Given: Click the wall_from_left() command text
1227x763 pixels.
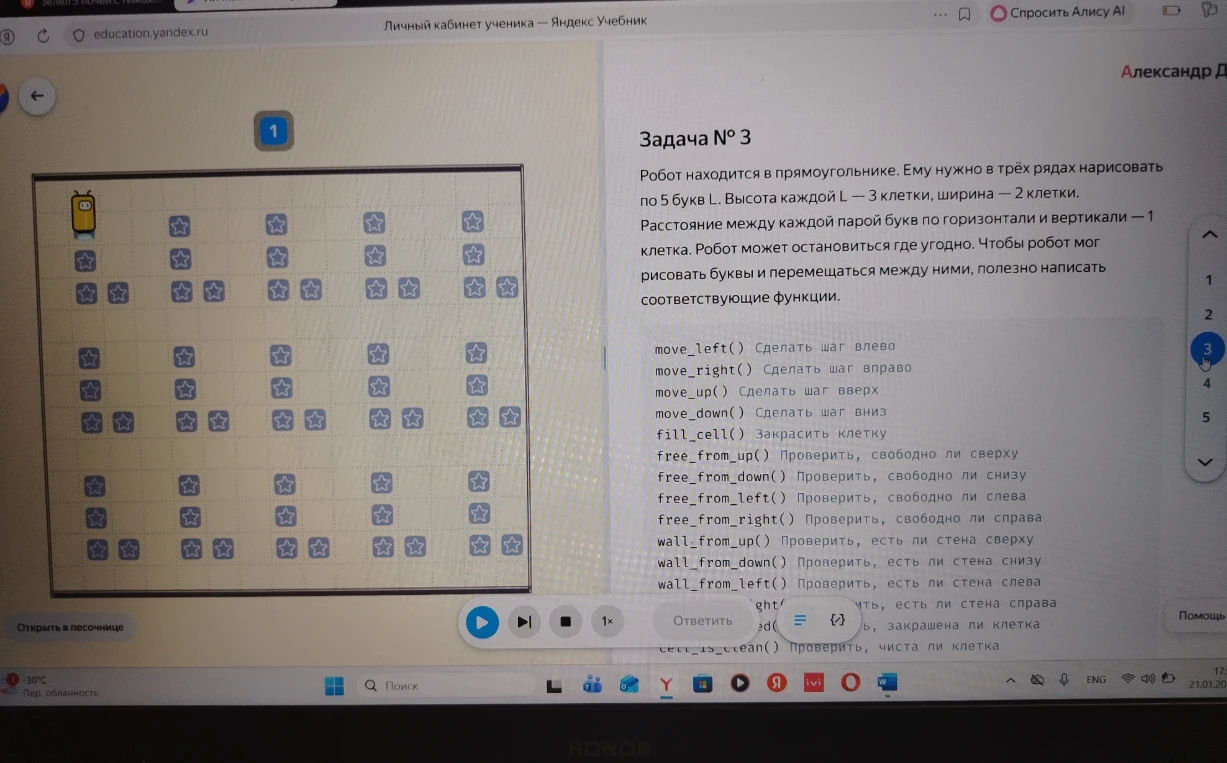Looking at the screenshot, I should [722, 583].
